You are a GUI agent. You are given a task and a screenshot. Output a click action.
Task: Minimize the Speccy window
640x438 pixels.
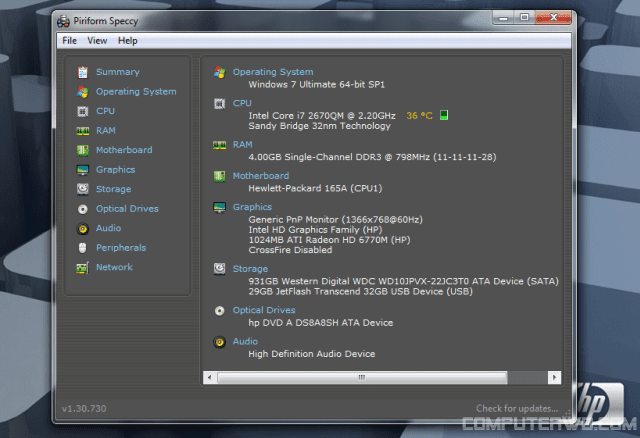click(x=503, y=18)
